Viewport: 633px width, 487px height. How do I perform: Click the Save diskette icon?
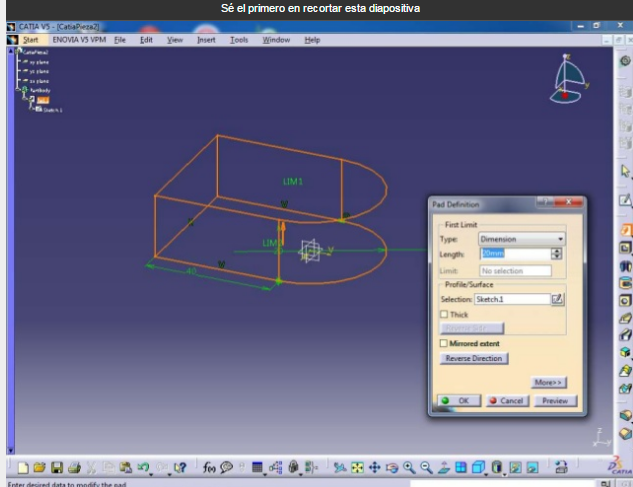[x=57, y=467]
